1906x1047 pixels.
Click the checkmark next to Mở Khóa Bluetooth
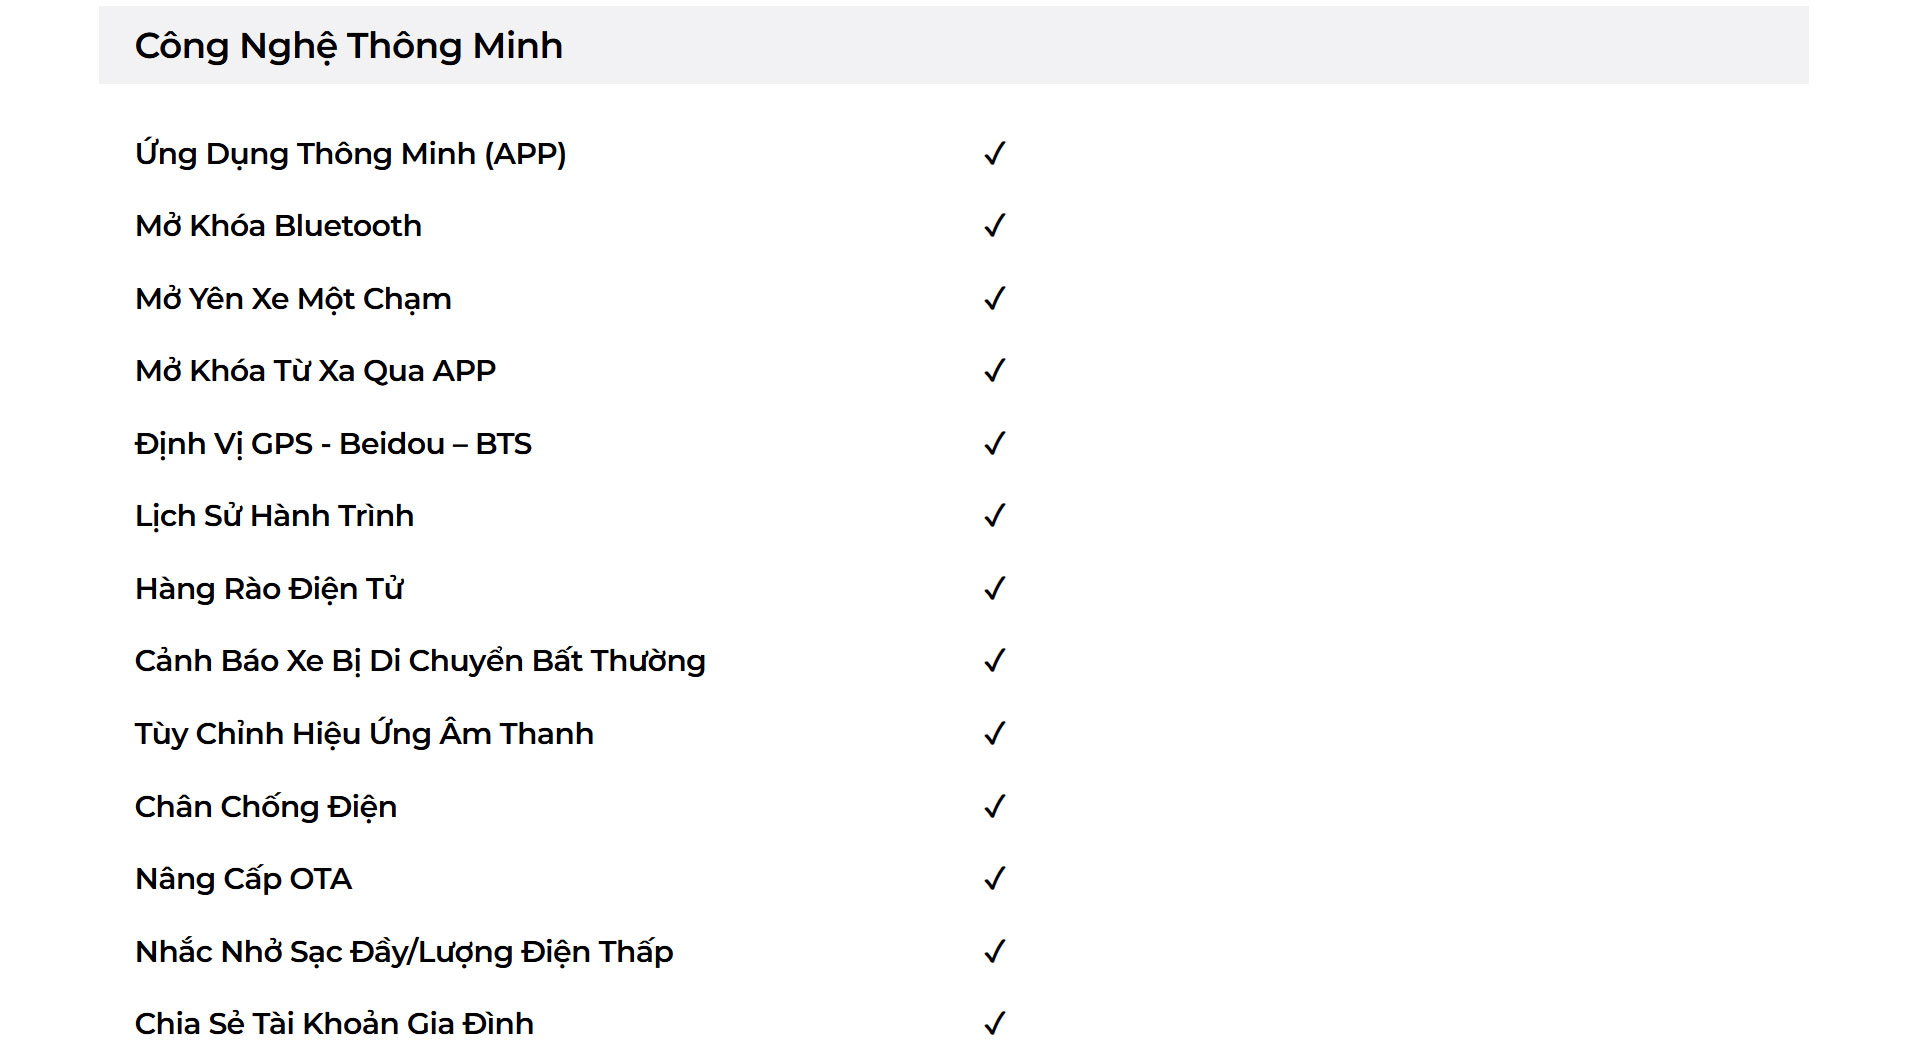pos(994,225)
